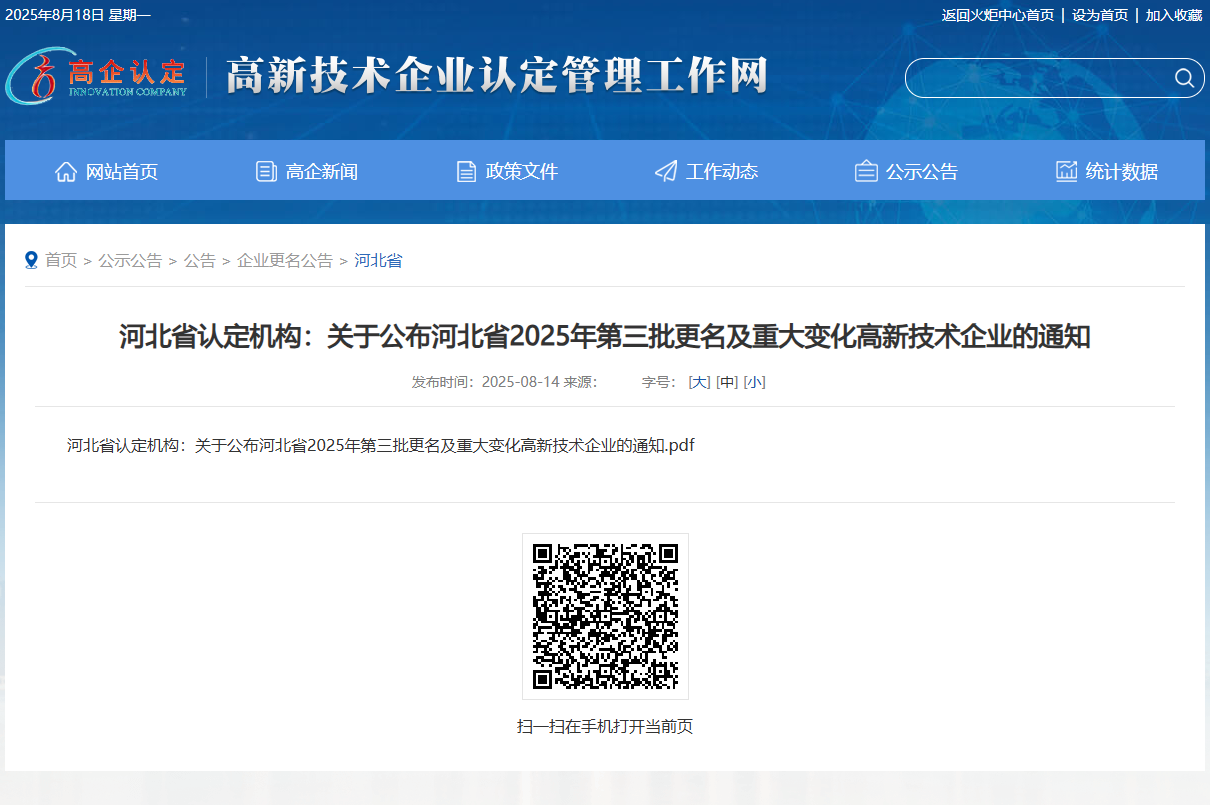Viewport: 1210px width, 805px height.
Task: Go to 公示公告 in breadcrumb
Action: (130, 260)
